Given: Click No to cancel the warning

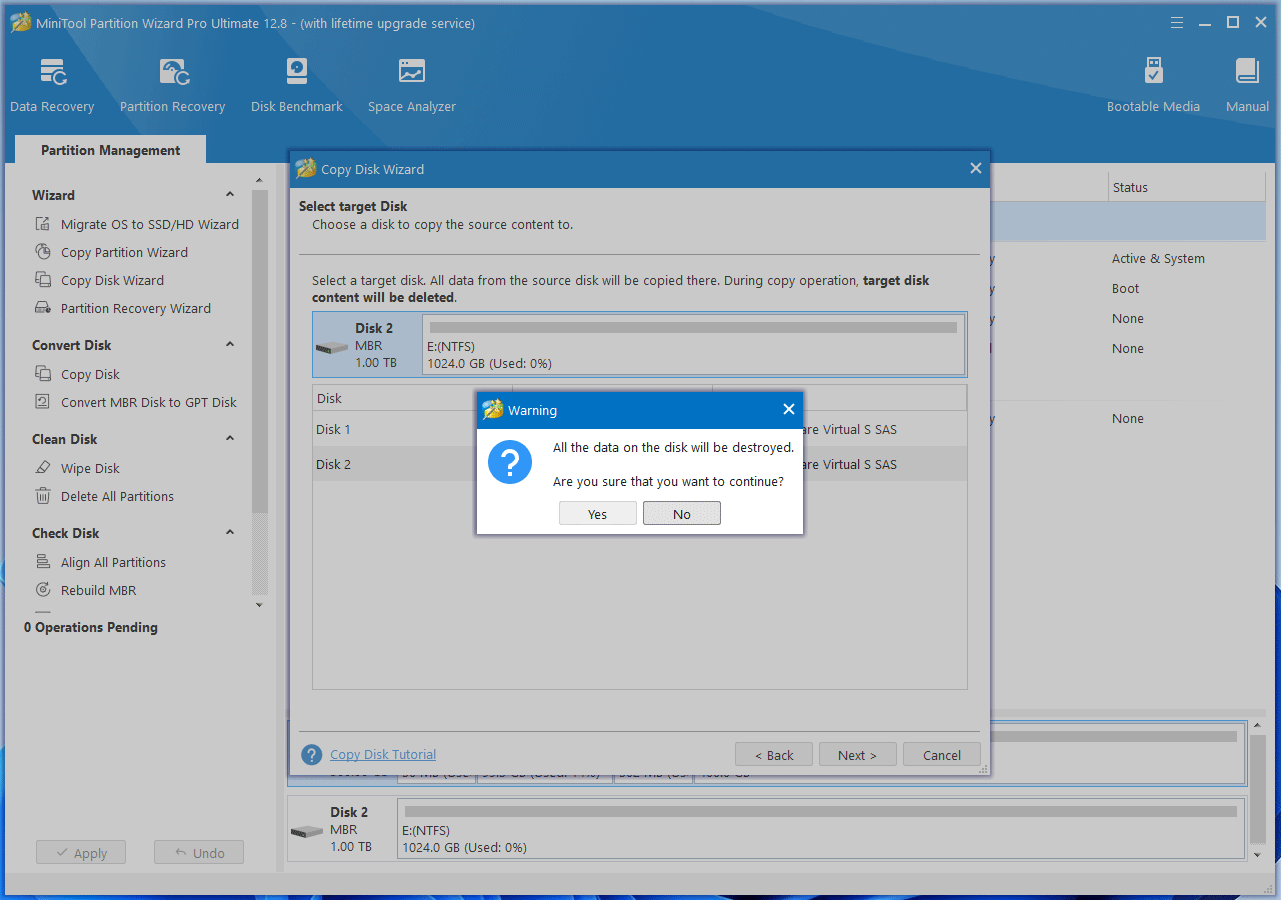Looking at the screenshot, I should coord(681,514).
